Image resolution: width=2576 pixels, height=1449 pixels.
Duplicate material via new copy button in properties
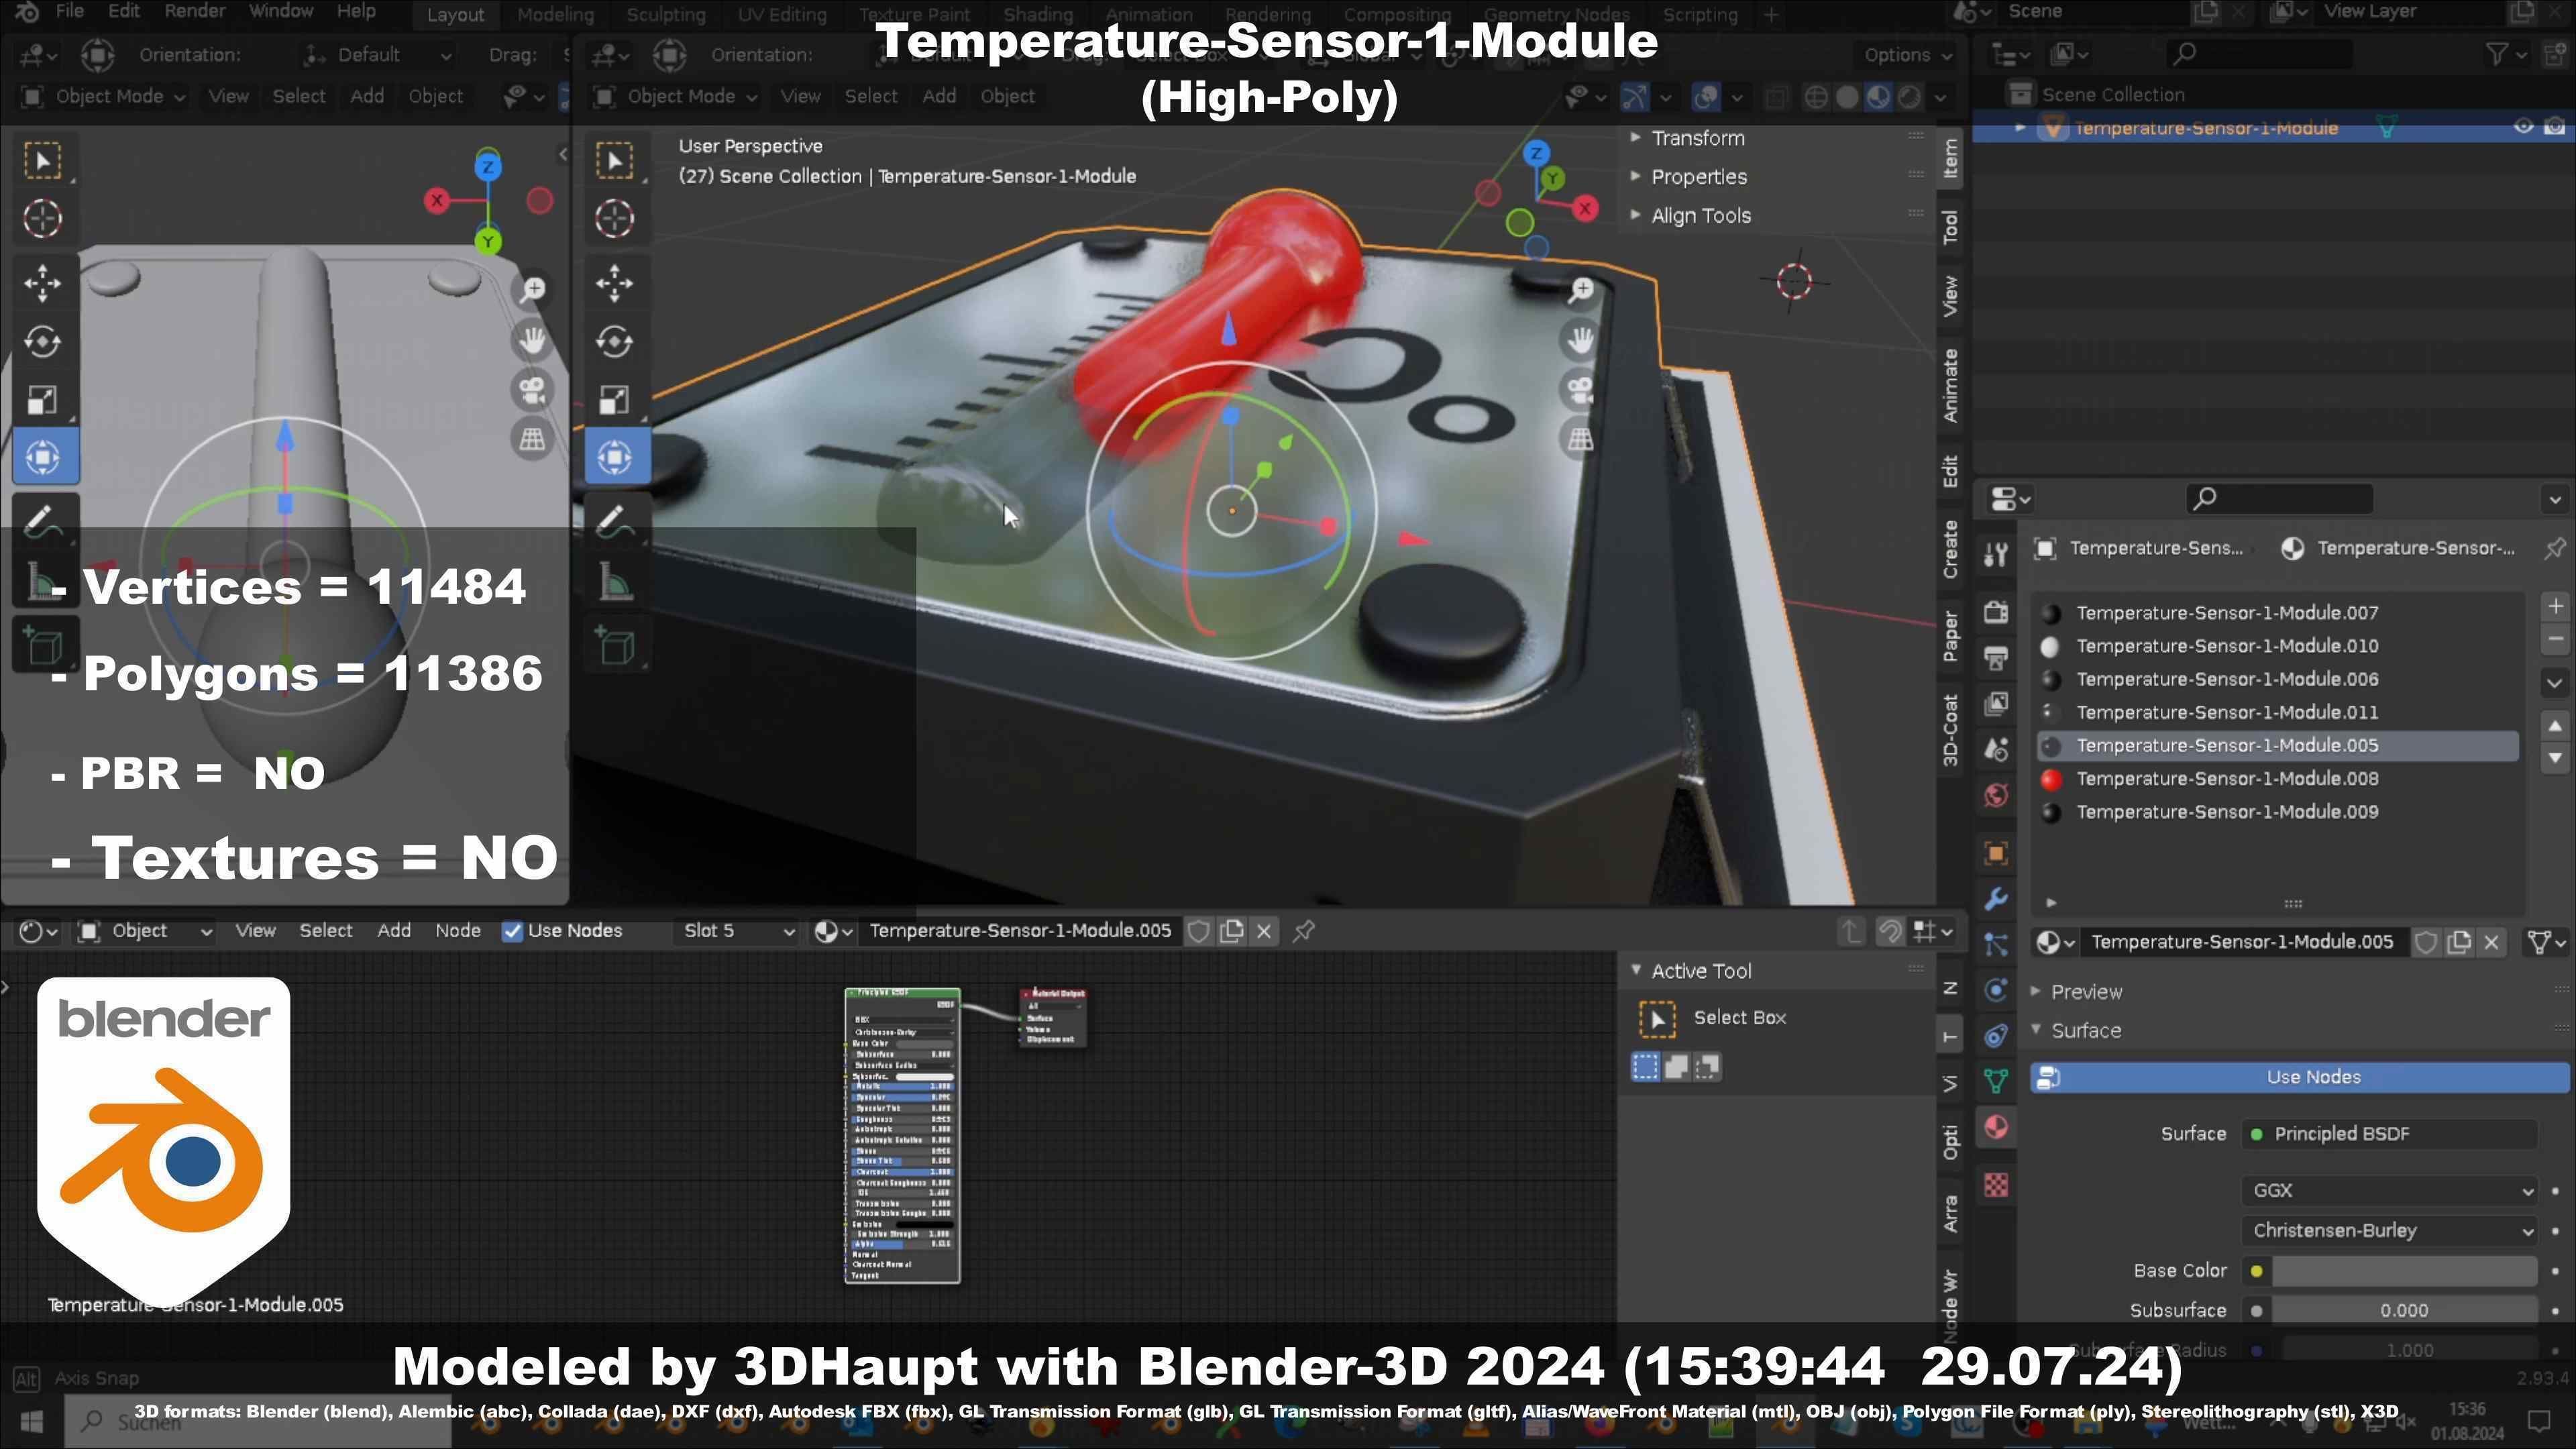pos(2458,943)
